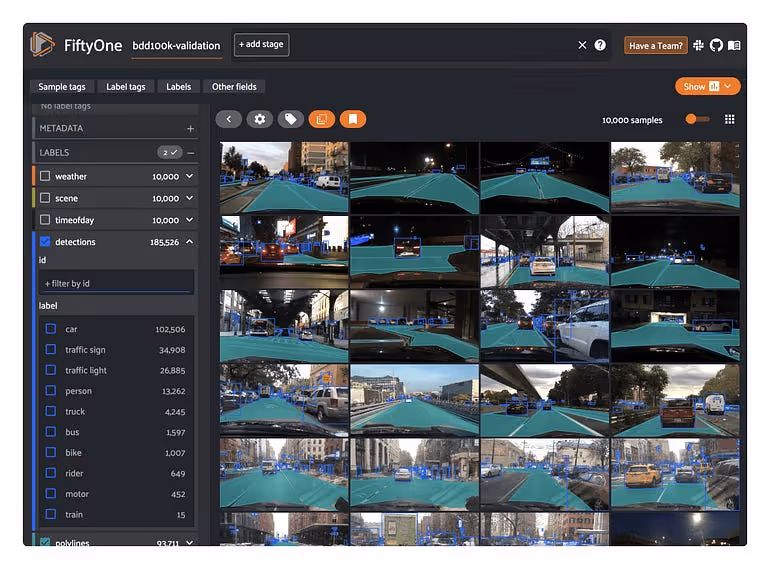Open the GitHub repository icon

pos(716,45)
